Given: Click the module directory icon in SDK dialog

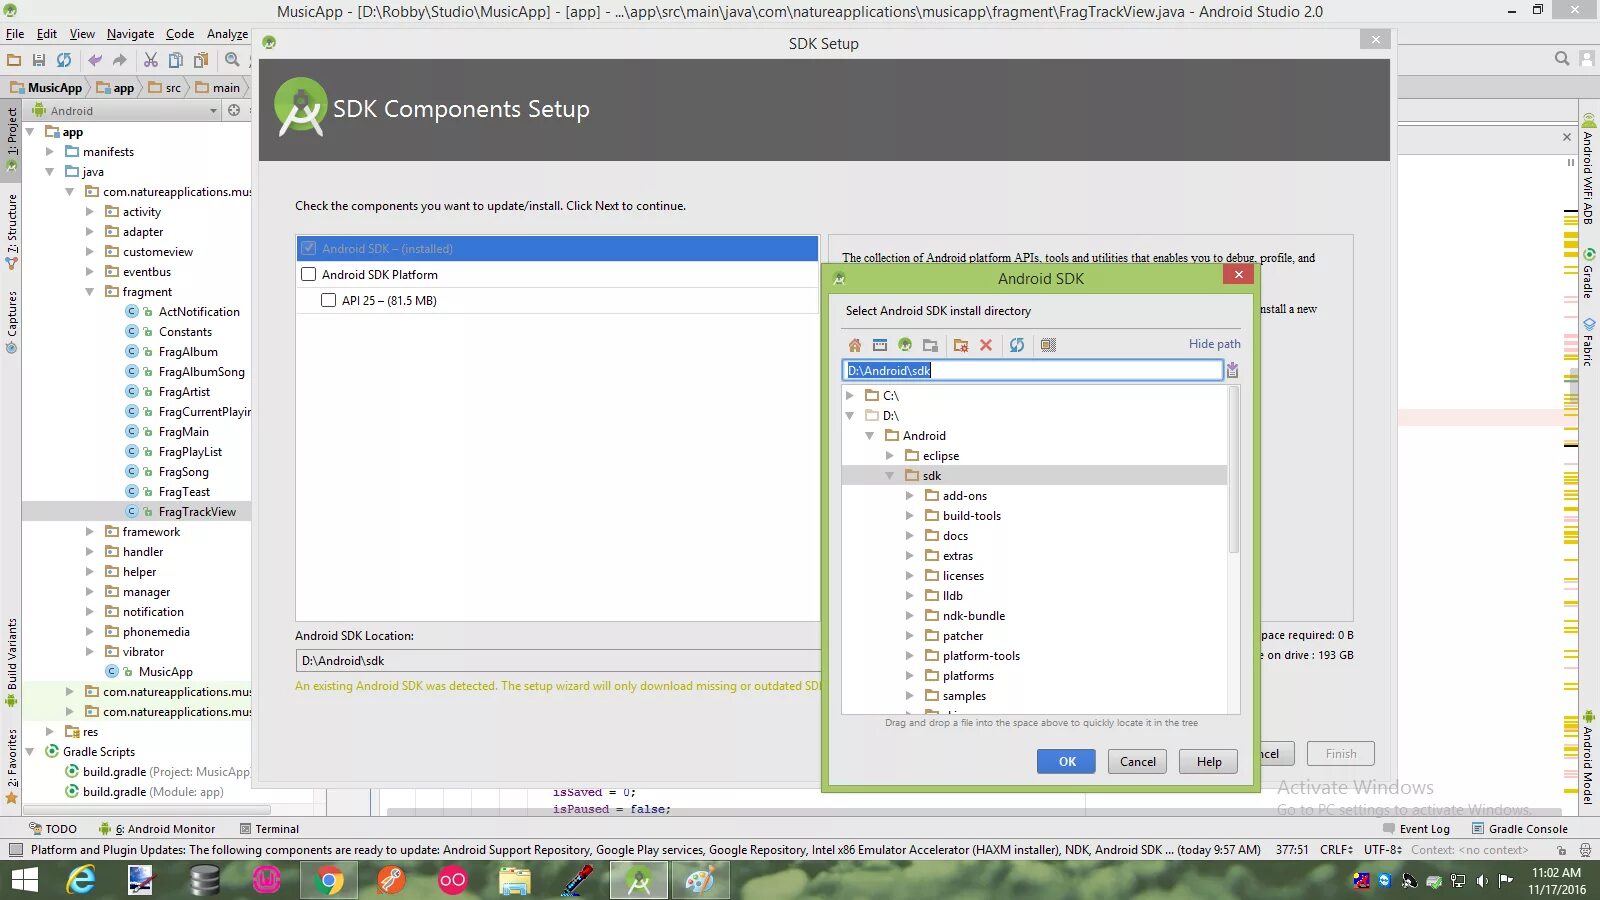Looking at the screenshot, I should click(930, 345).
